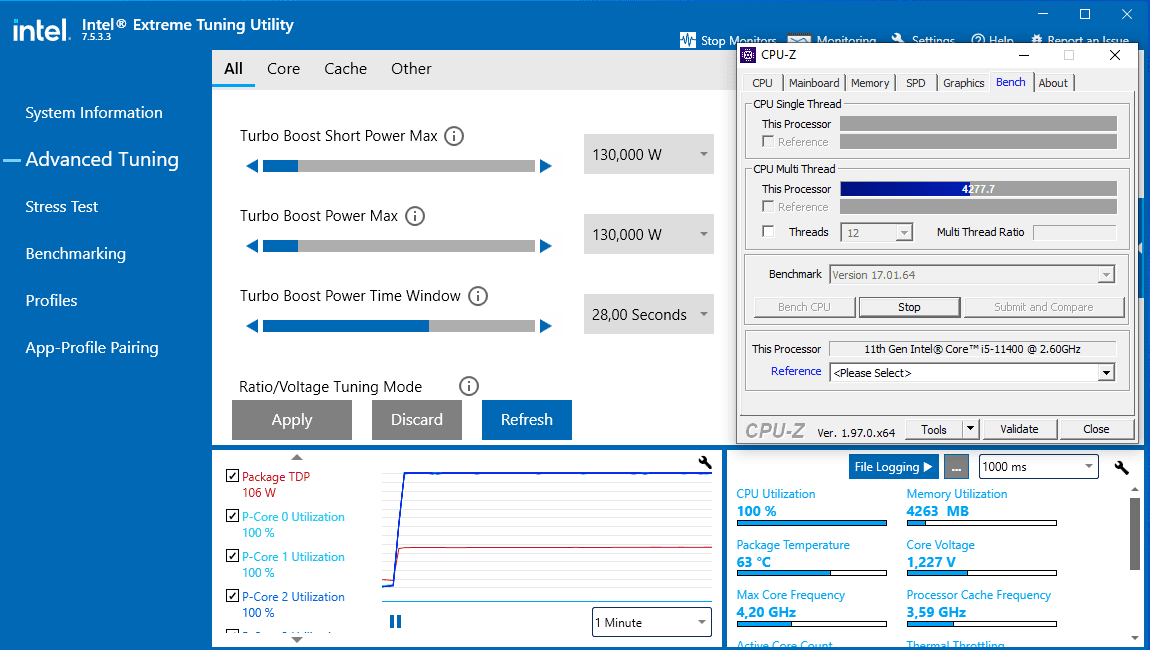Click the Refresh button
This screenshot has width=1150, height=650.
(527, 420)
